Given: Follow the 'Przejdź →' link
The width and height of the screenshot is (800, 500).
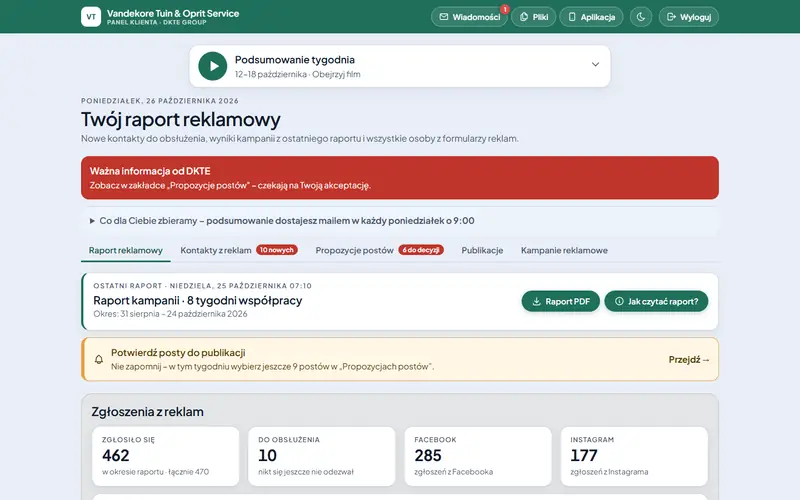Looking at the screenshot, I should [x=689, y=359].
